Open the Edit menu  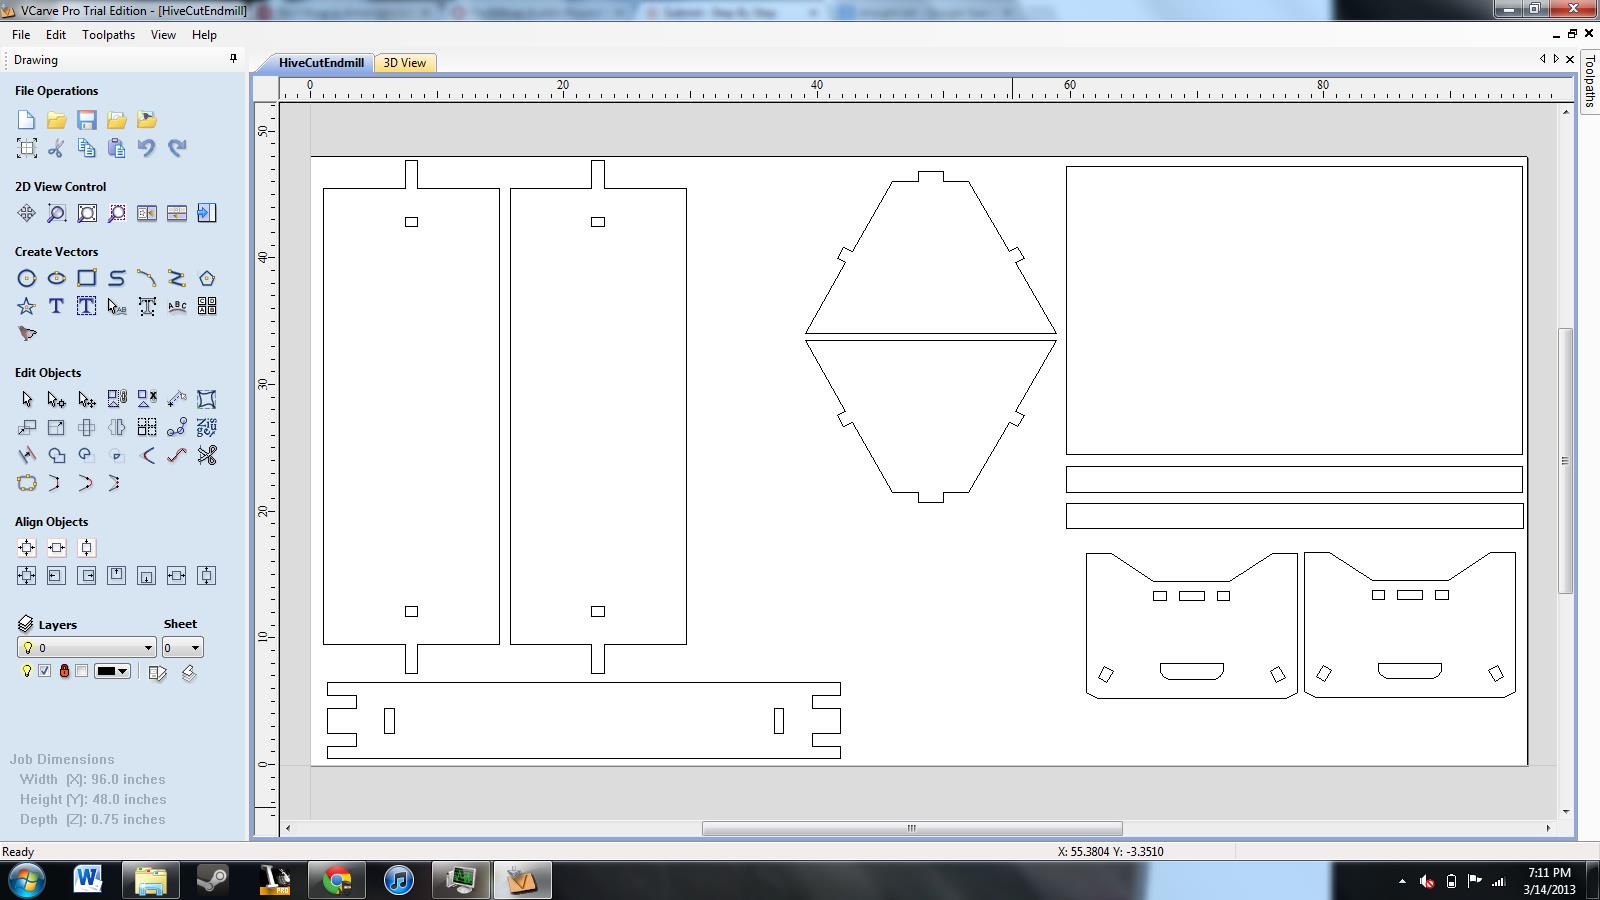click(x=56, y=34)
